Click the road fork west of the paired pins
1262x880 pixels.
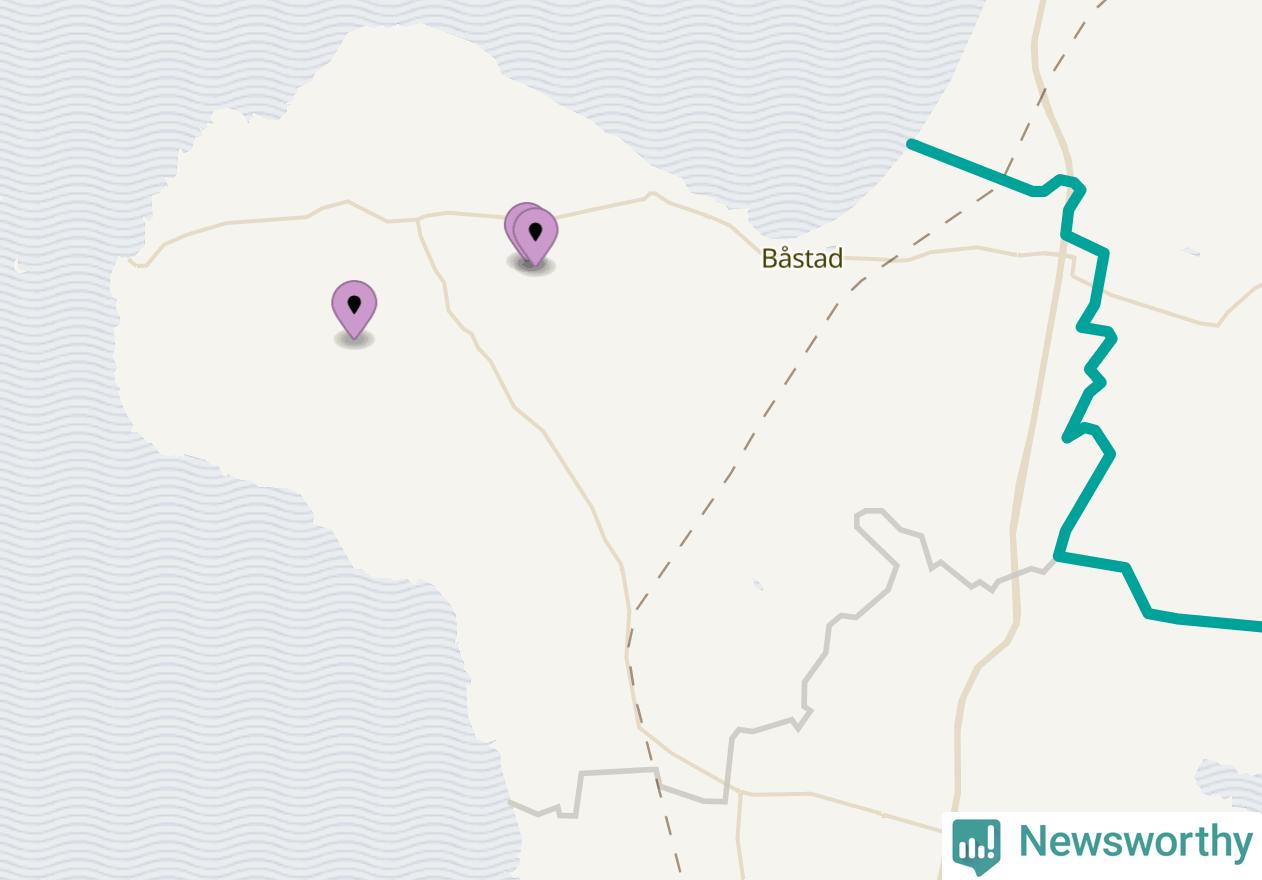[x=418, y=219]
